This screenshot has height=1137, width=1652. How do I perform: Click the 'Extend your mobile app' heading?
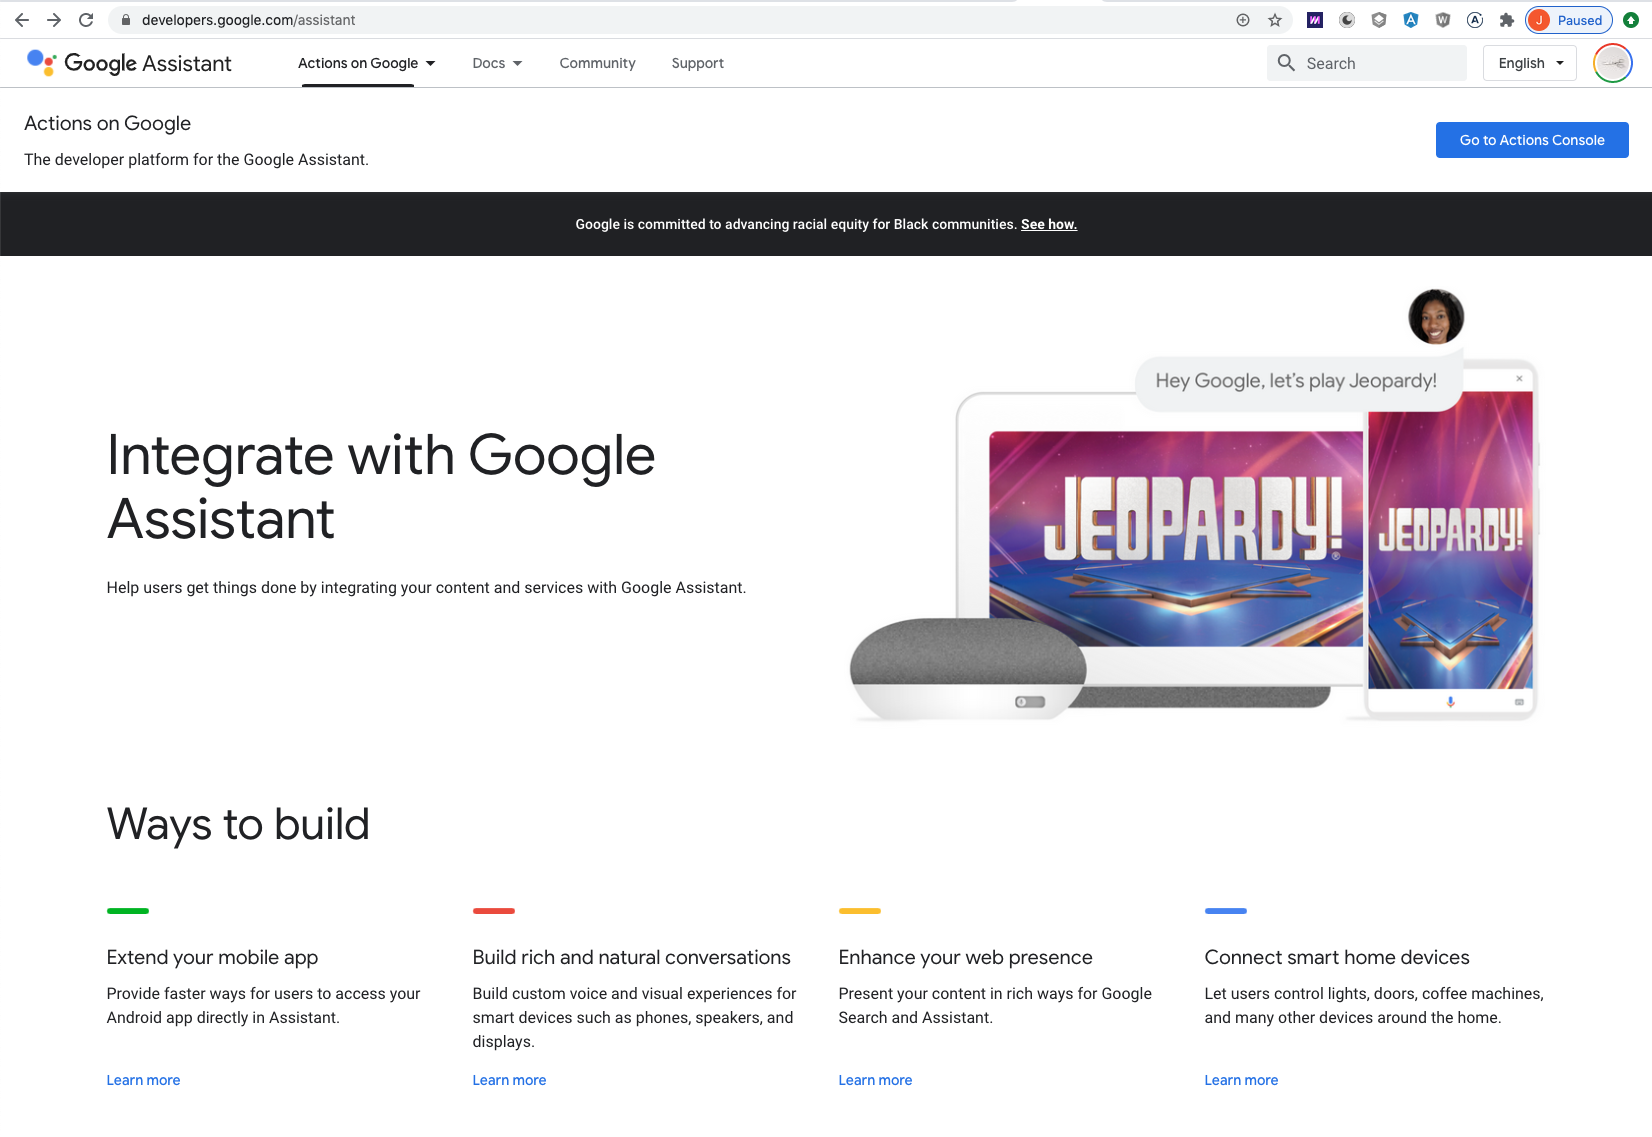point(212,957)
